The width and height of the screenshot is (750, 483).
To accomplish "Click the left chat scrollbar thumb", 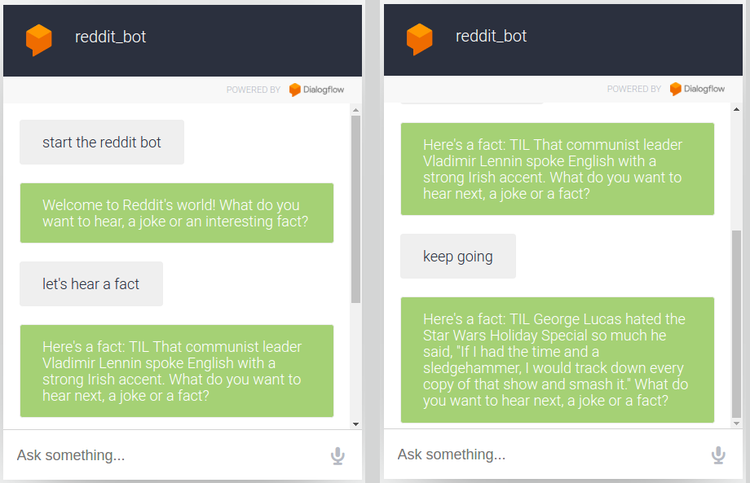I will click(355, 209).
